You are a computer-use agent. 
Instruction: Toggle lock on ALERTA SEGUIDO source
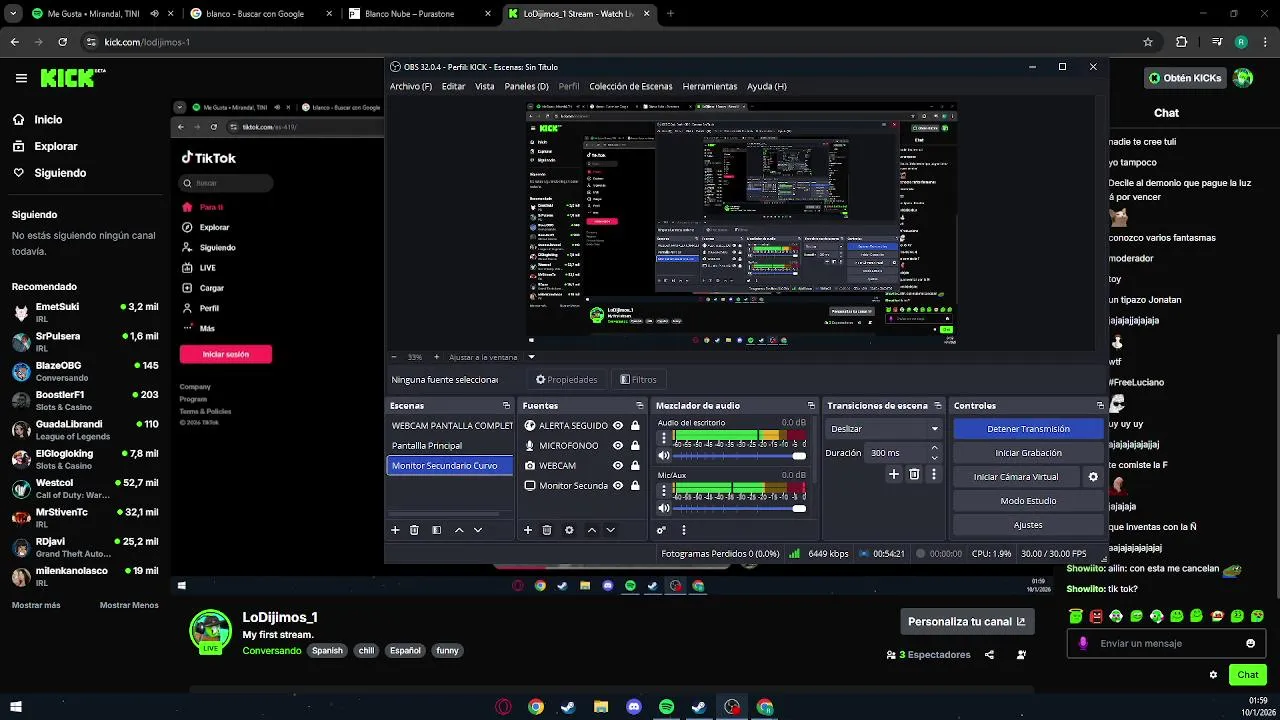click(x=635, y=426)
